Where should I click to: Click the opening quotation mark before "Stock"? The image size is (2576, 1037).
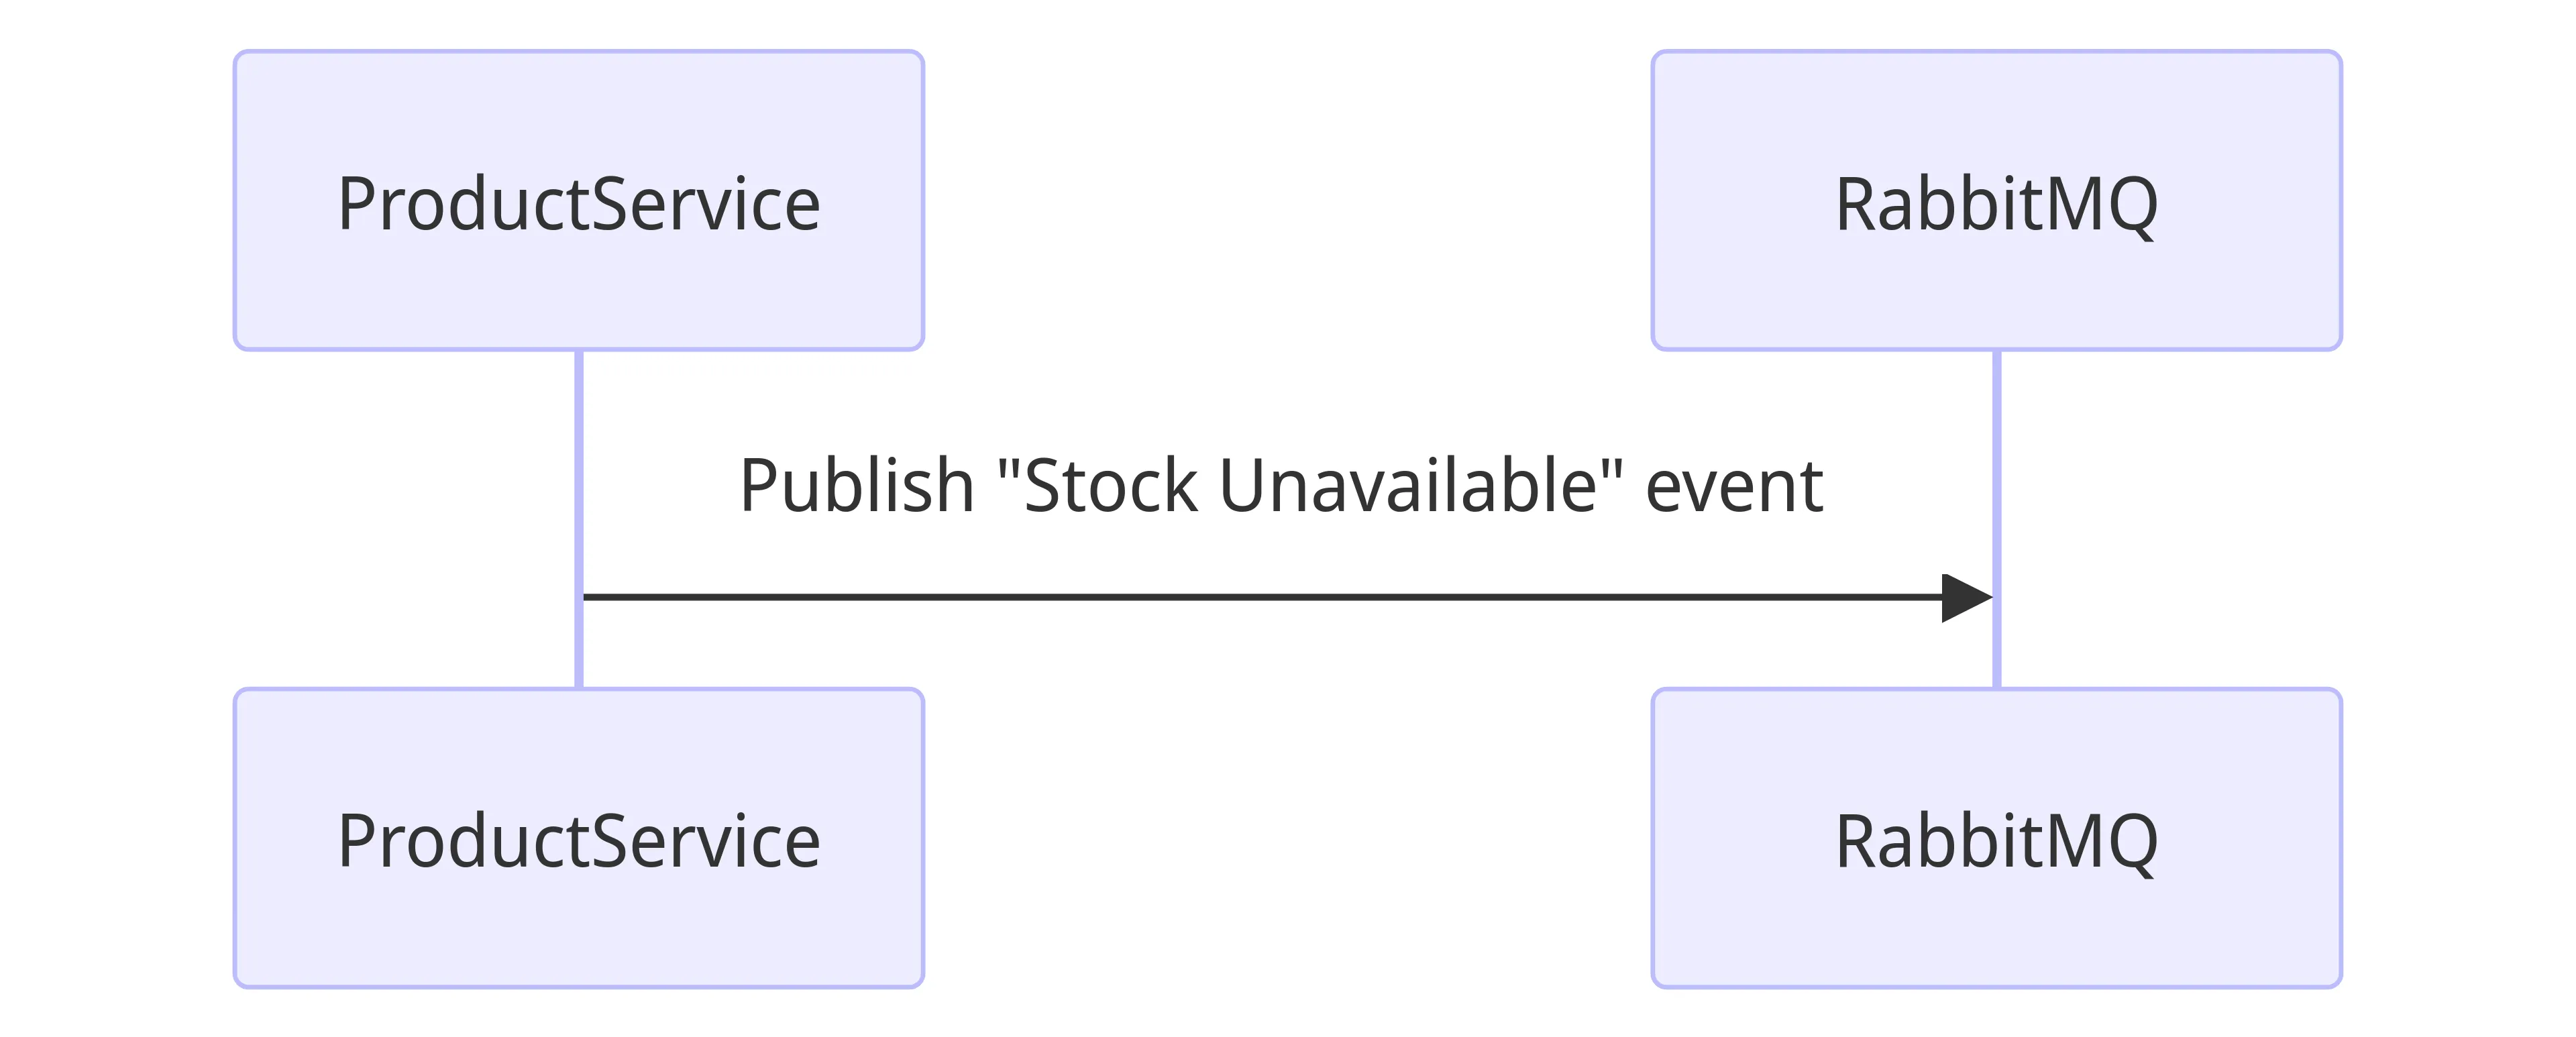tap(1008, 468)
